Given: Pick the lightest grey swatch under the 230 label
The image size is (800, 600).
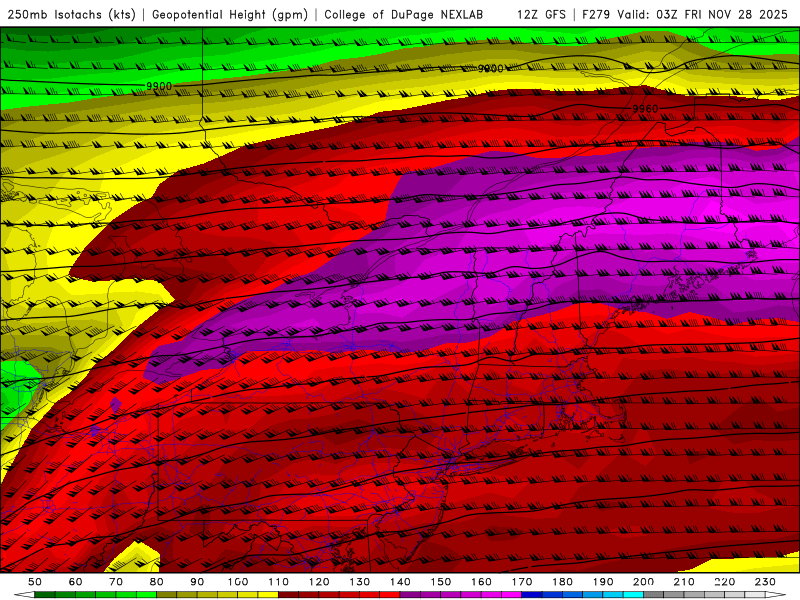Looking at the screenshot, I should tap(755, 595).
